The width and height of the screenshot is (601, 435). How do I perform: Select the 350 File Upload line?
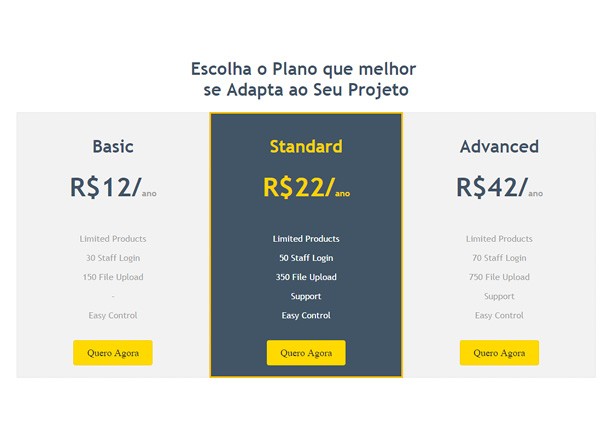point(306,277)
